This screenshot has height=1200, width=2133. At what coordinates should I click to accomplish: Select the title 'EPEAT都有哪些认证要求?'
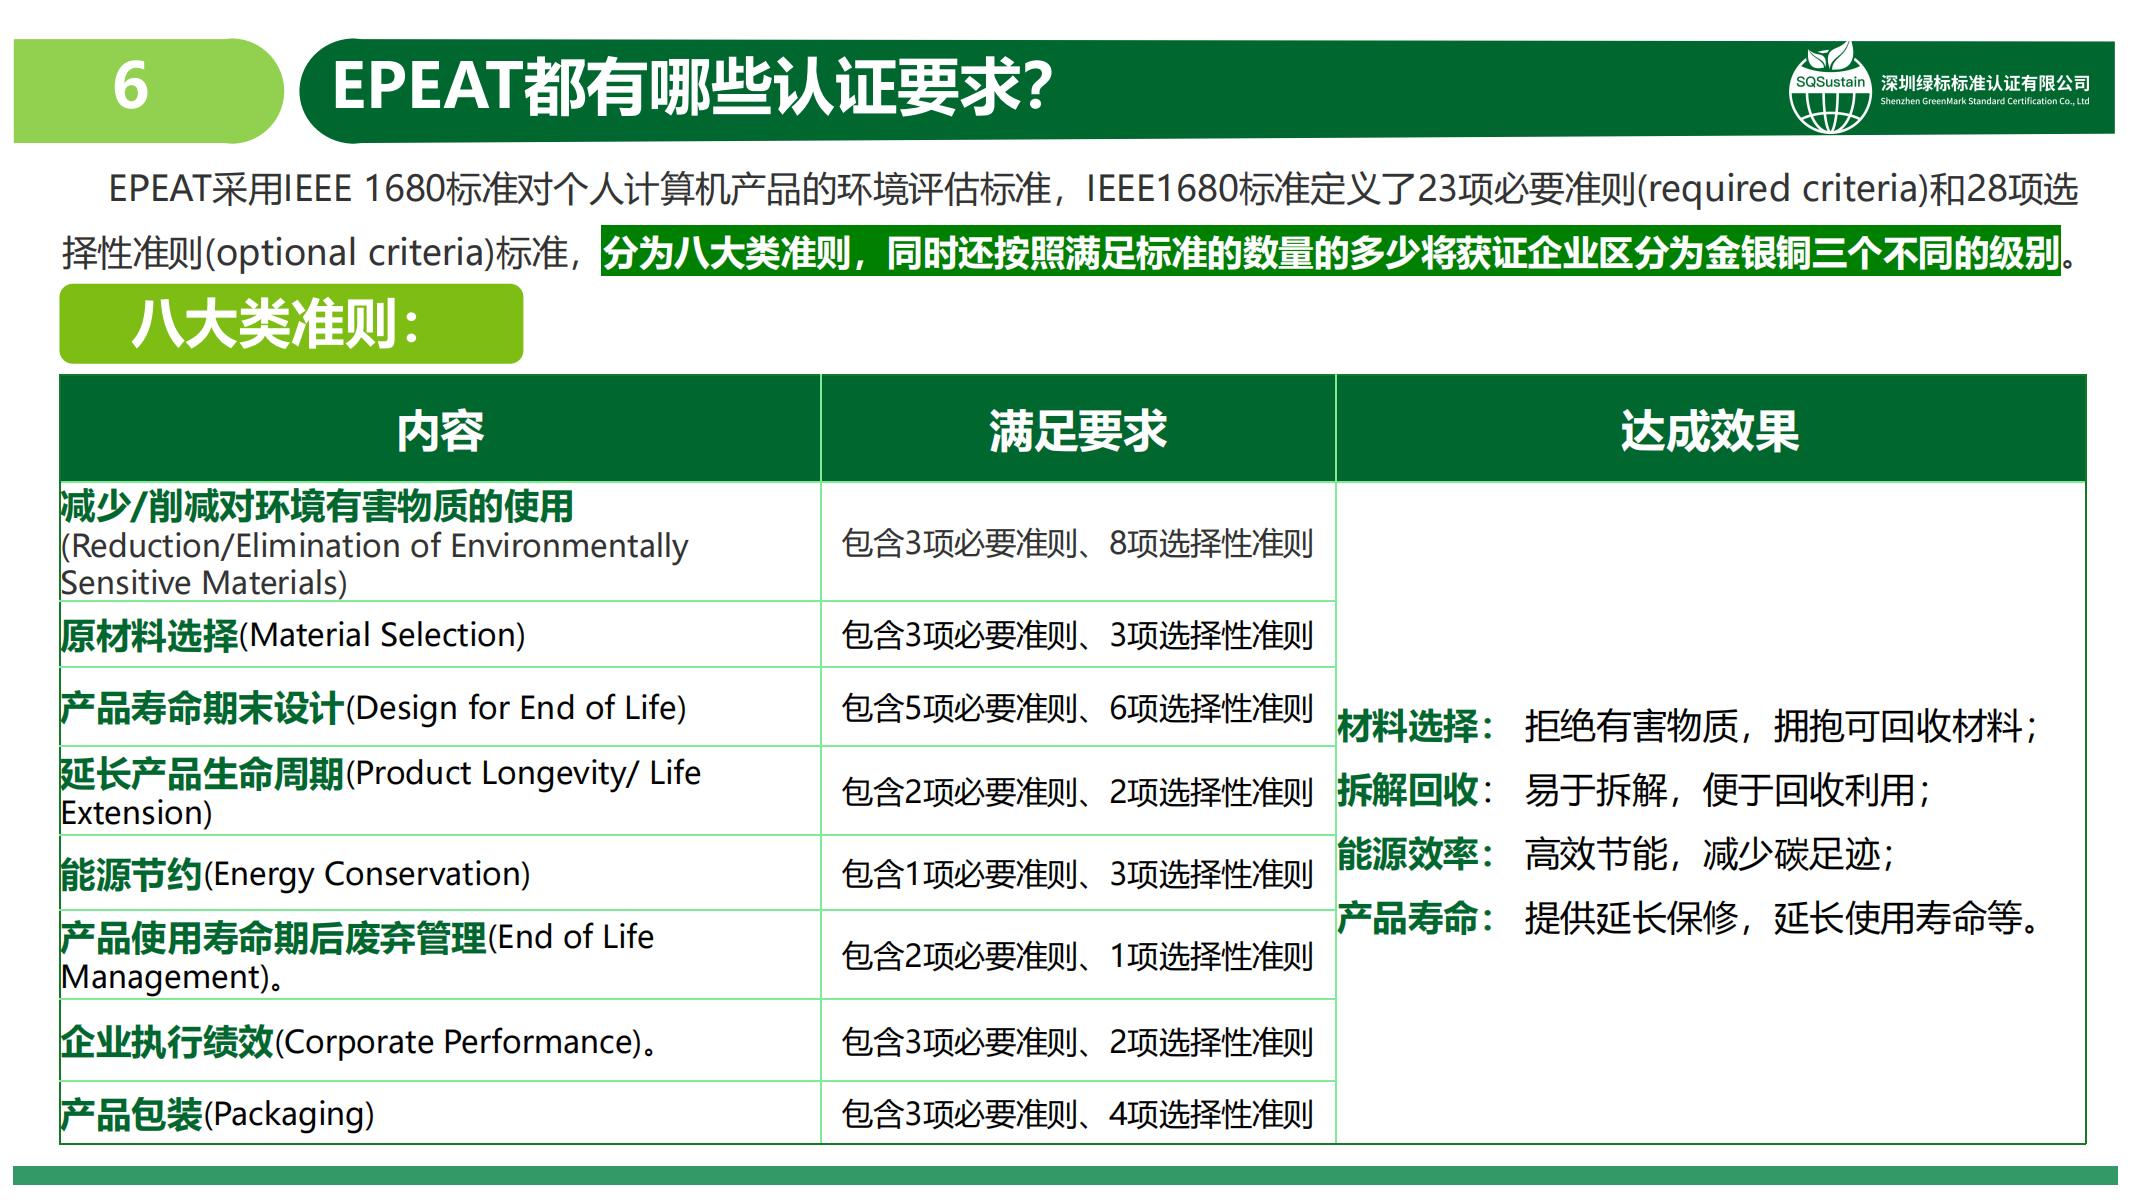point(692,87)
